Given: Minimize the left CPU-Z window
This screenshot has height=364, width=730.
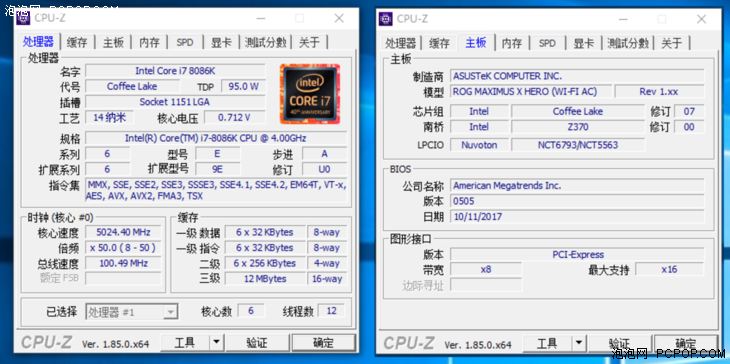Looking at the screenshot, I should tap(261, 19).
